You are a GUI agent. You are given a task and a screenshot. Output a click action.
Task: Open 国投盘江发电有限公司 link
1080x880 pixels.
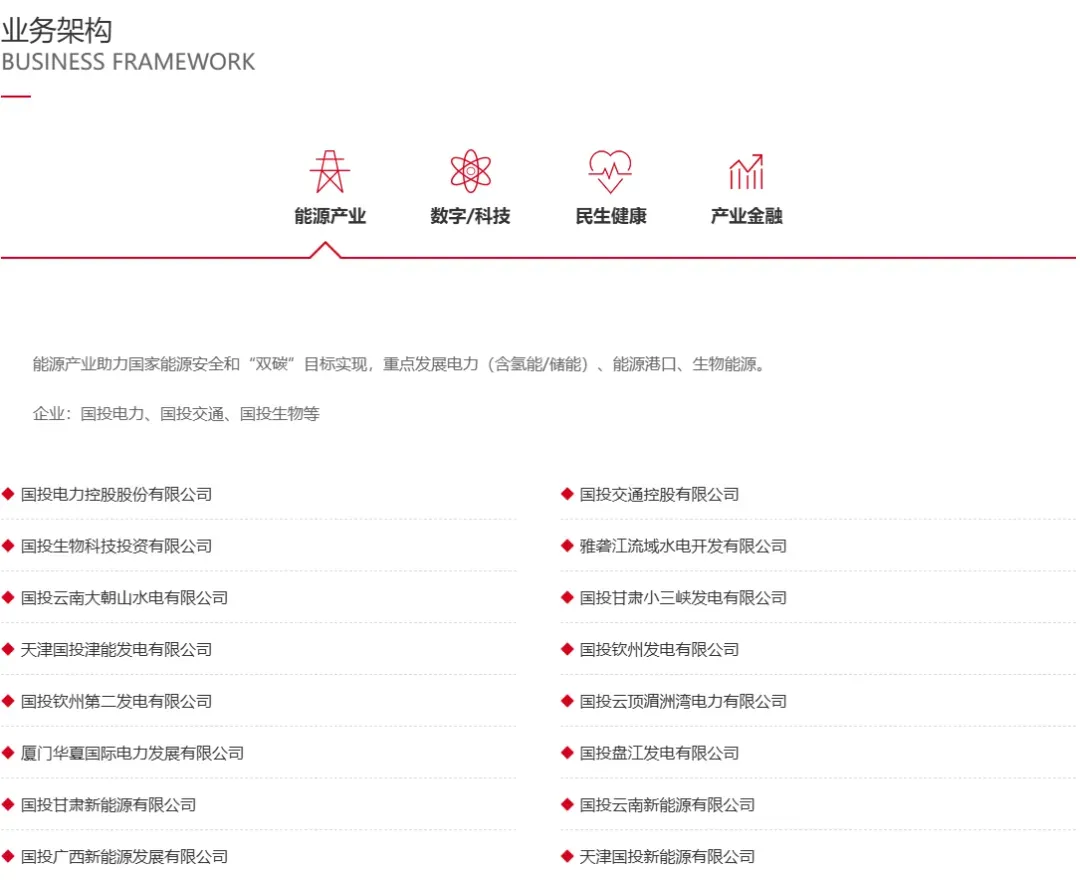659,753
